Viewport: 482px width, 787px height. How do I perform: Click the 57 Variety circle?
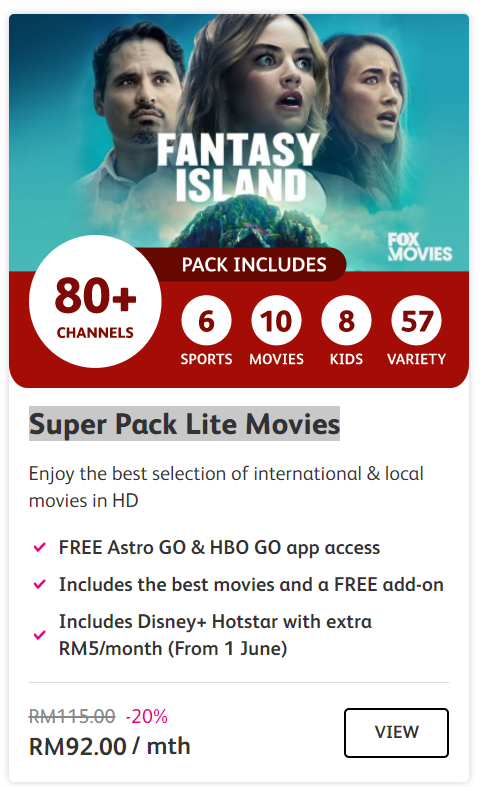point(416,321)
